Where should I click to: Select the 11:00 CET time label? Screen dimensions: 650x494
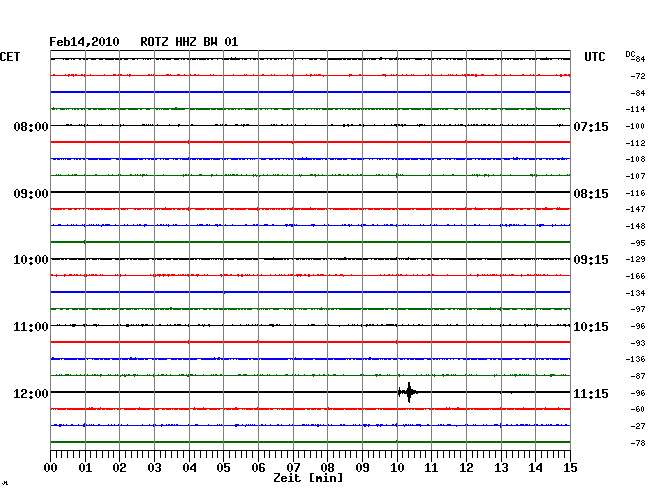click(31, 327)
